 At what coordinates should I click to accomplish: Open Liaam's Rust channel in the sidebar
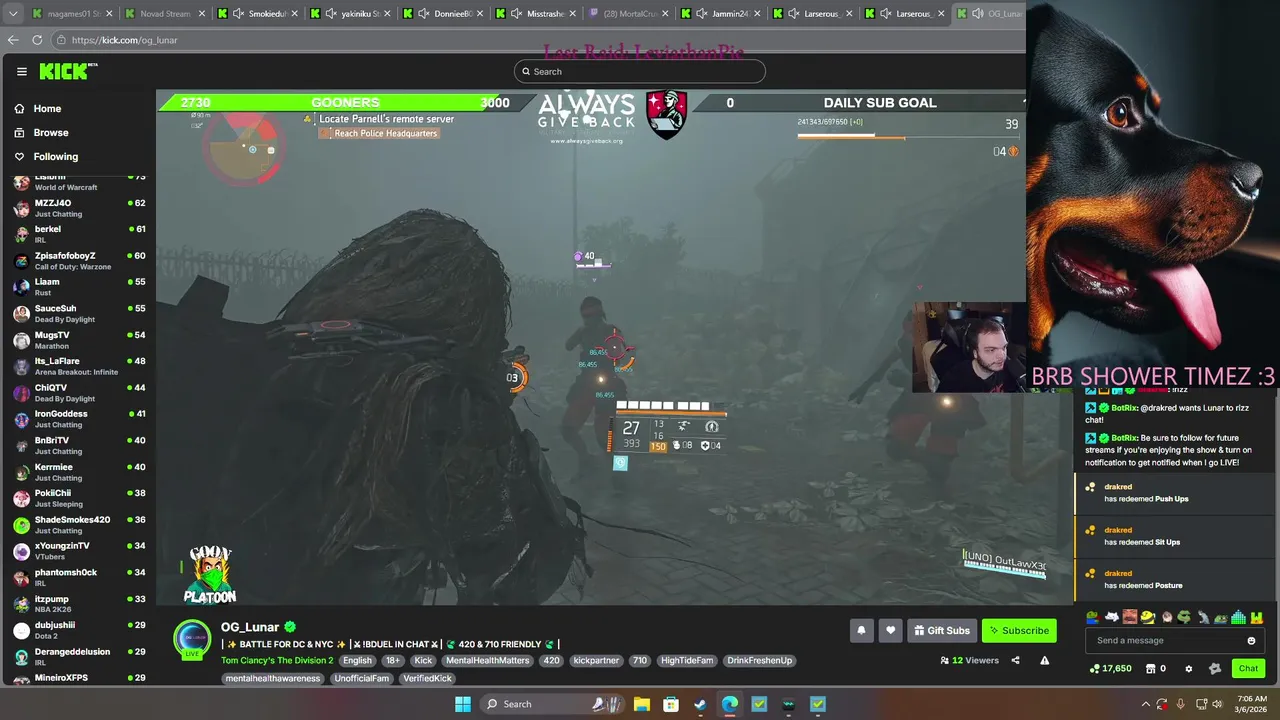(x=78, y=287)
